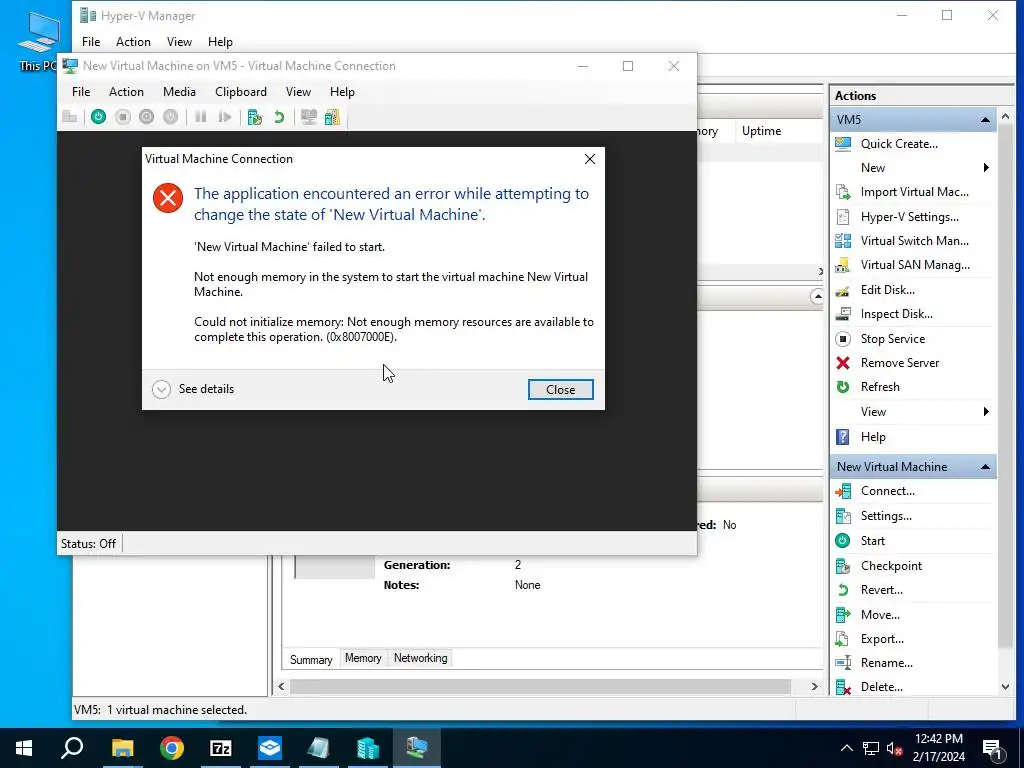Click the Share toolbar icon at far right

point(332,117)
